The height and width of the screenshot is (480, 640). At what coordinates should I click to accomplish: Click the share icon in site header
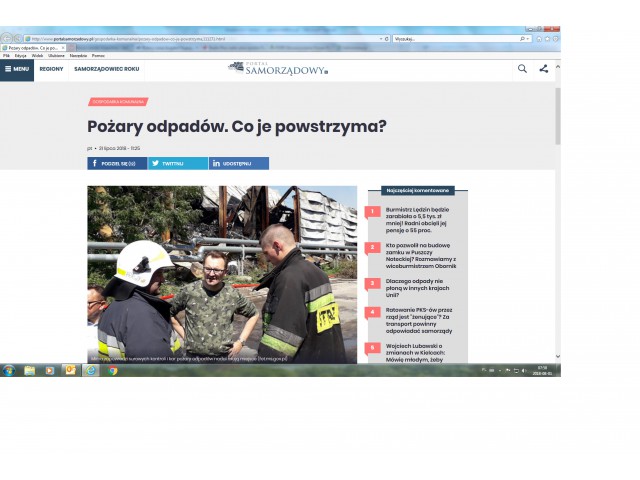(x=544, y=69)
